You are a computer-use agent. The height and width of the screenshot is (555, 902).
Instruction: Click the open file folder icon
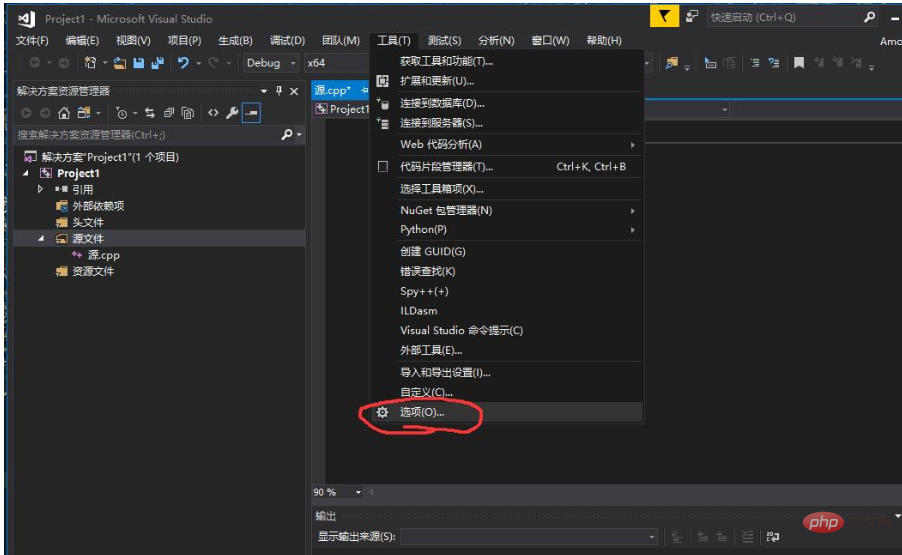[120, 63]
